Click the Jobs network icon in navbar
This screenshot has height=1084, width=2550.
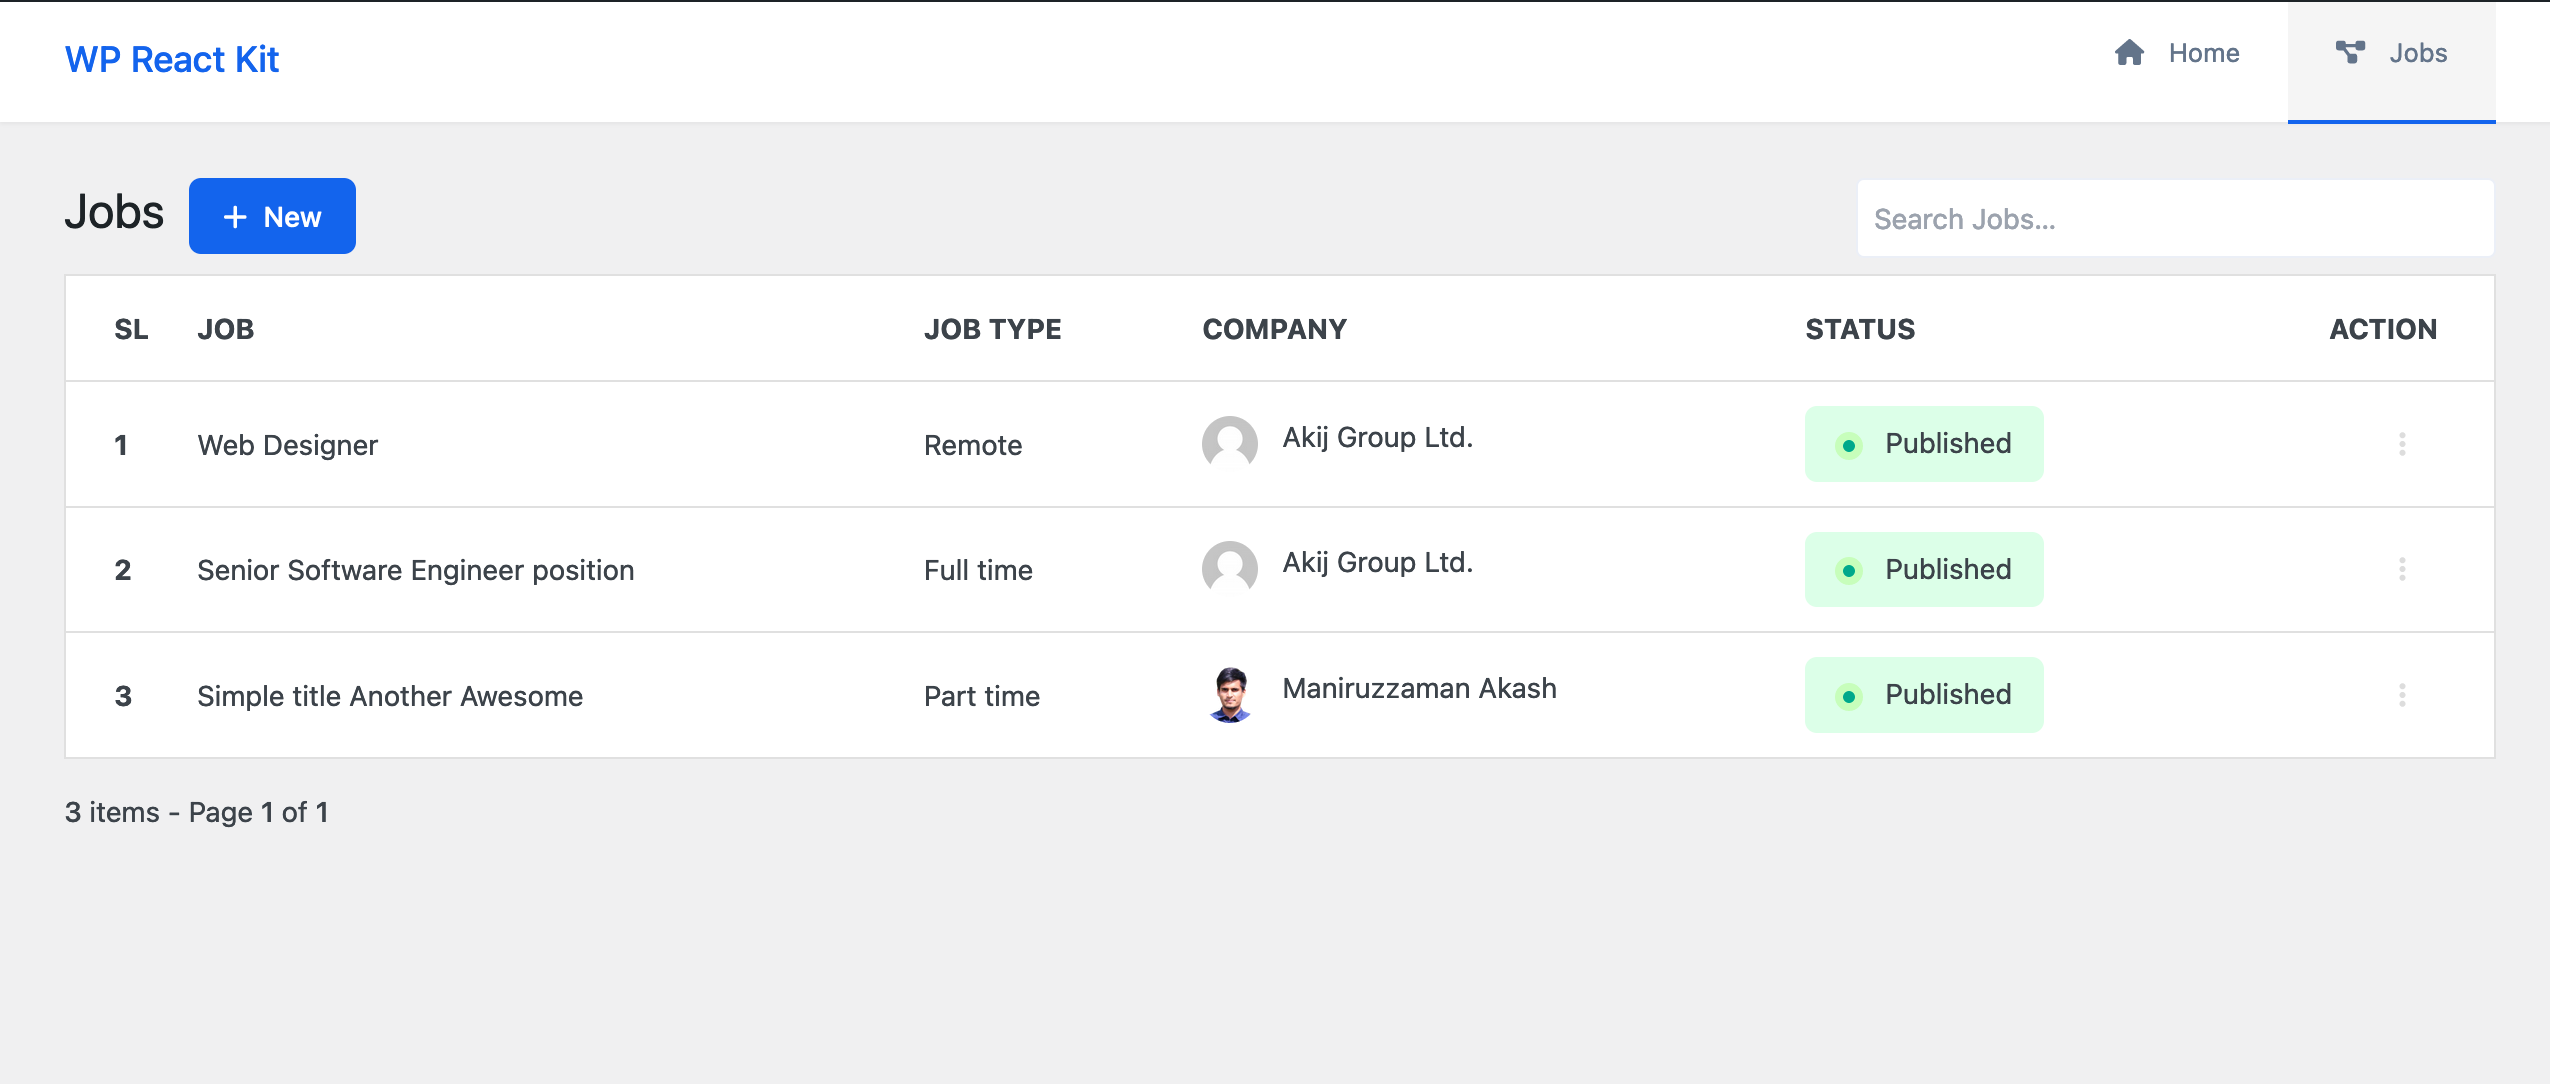point(2350,53)
